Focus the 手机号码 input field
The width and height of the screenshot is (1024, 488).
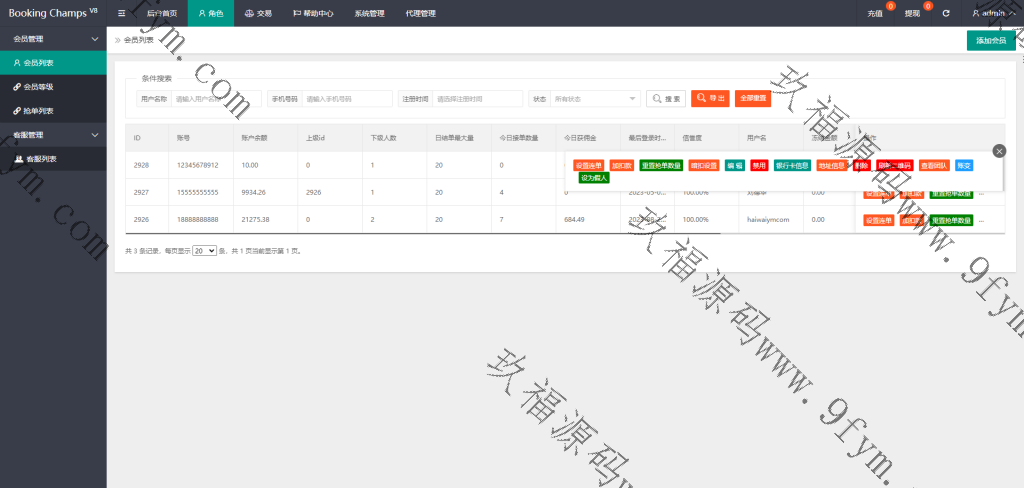pyautogui.click(x=347, y=99)
